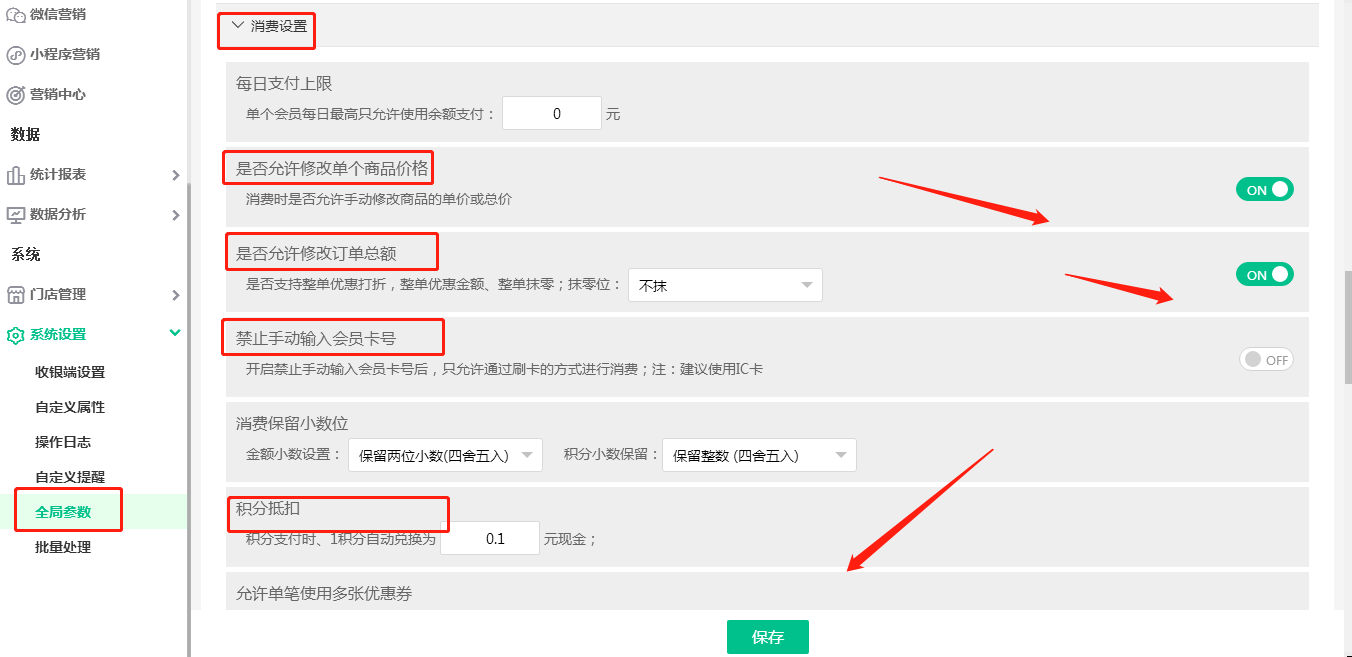Screen dimensions: 1352x657
Task: Click the daily payment limit input field
Action: (x=552, y=113)
